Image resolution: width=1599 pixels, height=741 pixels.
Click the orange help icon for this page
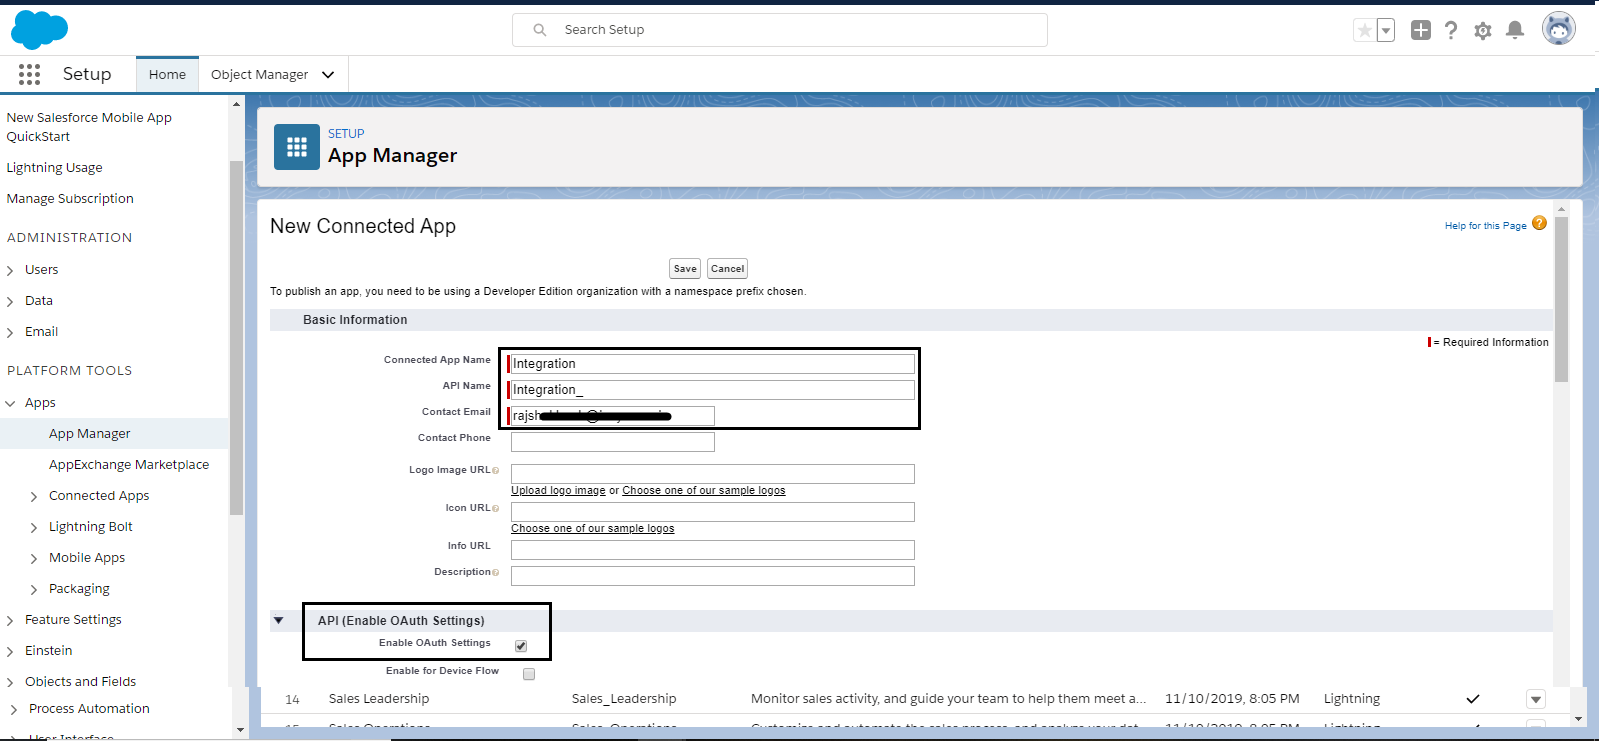(1539, 223)
